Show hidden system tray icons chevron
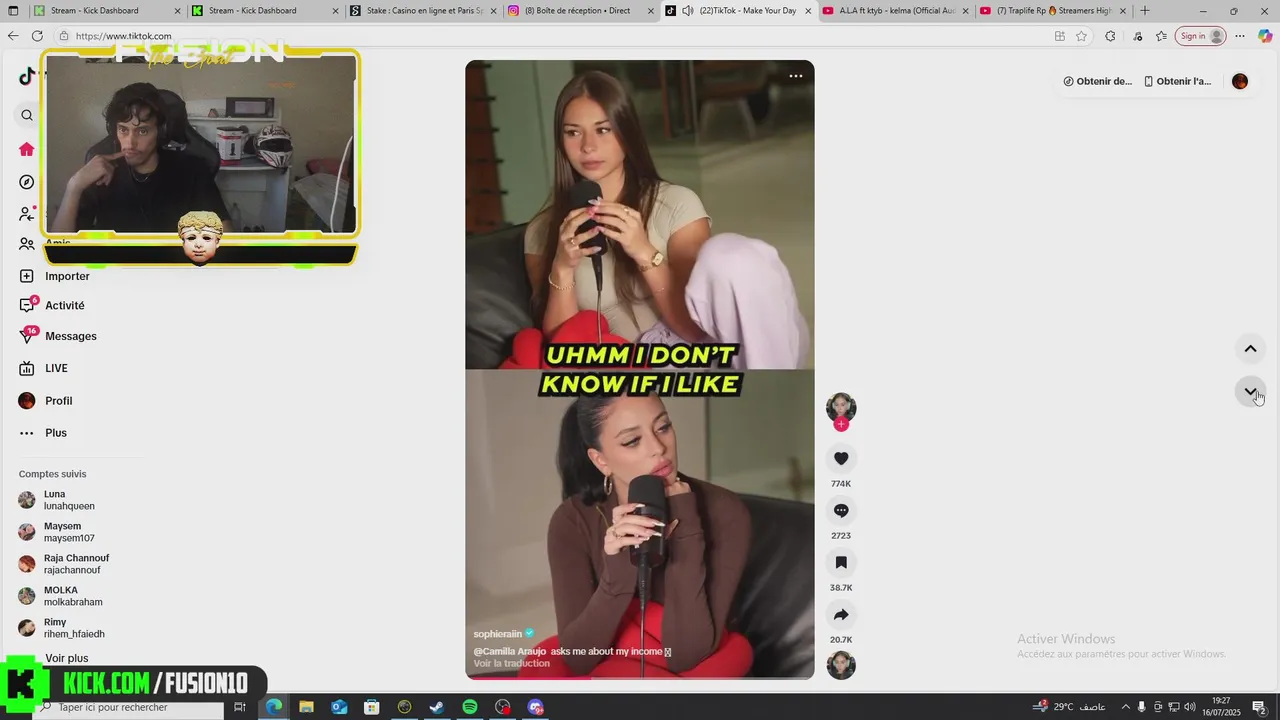The image size is (1280, 720). (x=1125, y=707)
